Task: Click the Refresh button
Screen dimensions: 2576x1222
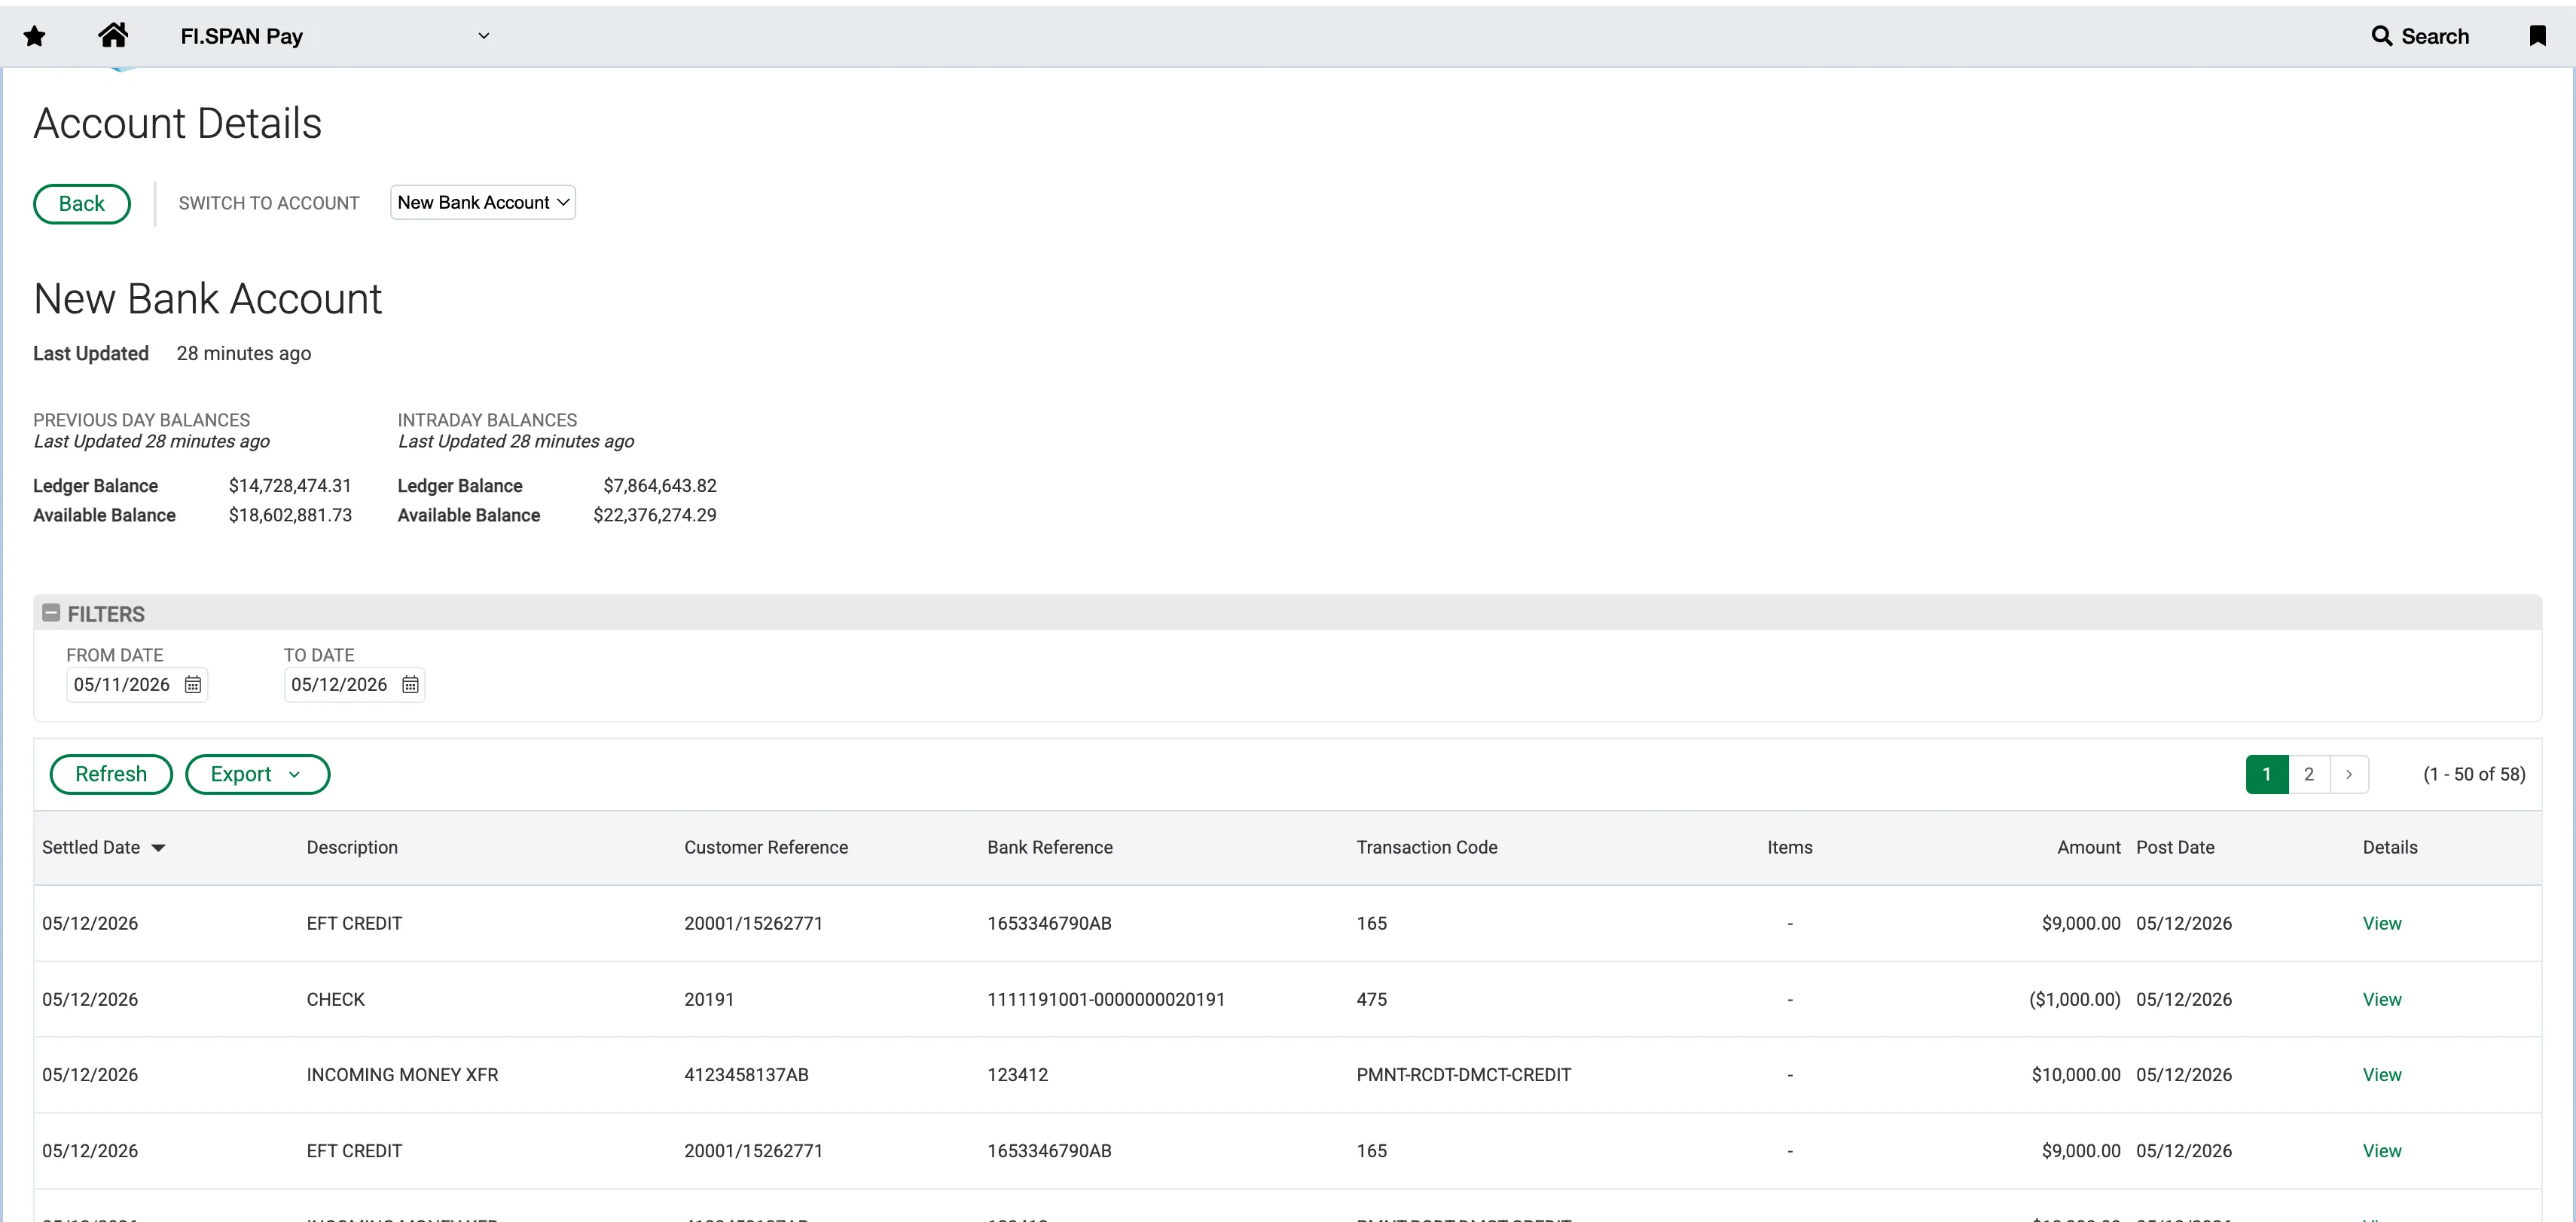Action: 111,774
